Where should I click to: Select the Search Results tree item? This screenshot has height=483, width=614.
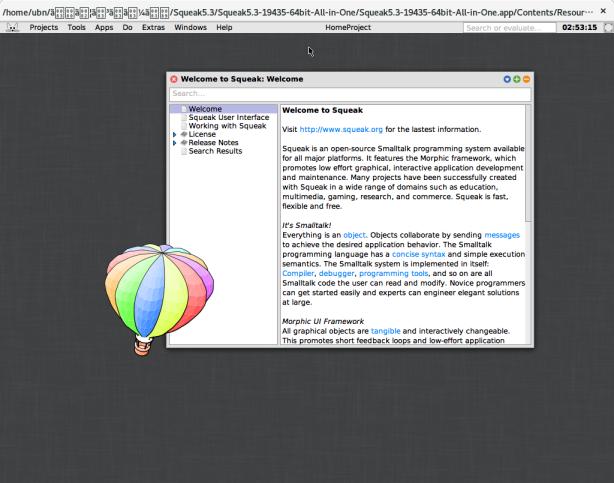tap(215, 151)
